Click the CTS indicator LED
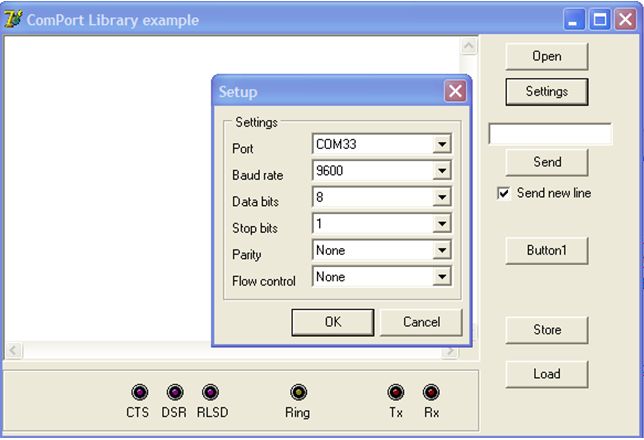The height and width of the screenshot is (440, 644). 138,392
